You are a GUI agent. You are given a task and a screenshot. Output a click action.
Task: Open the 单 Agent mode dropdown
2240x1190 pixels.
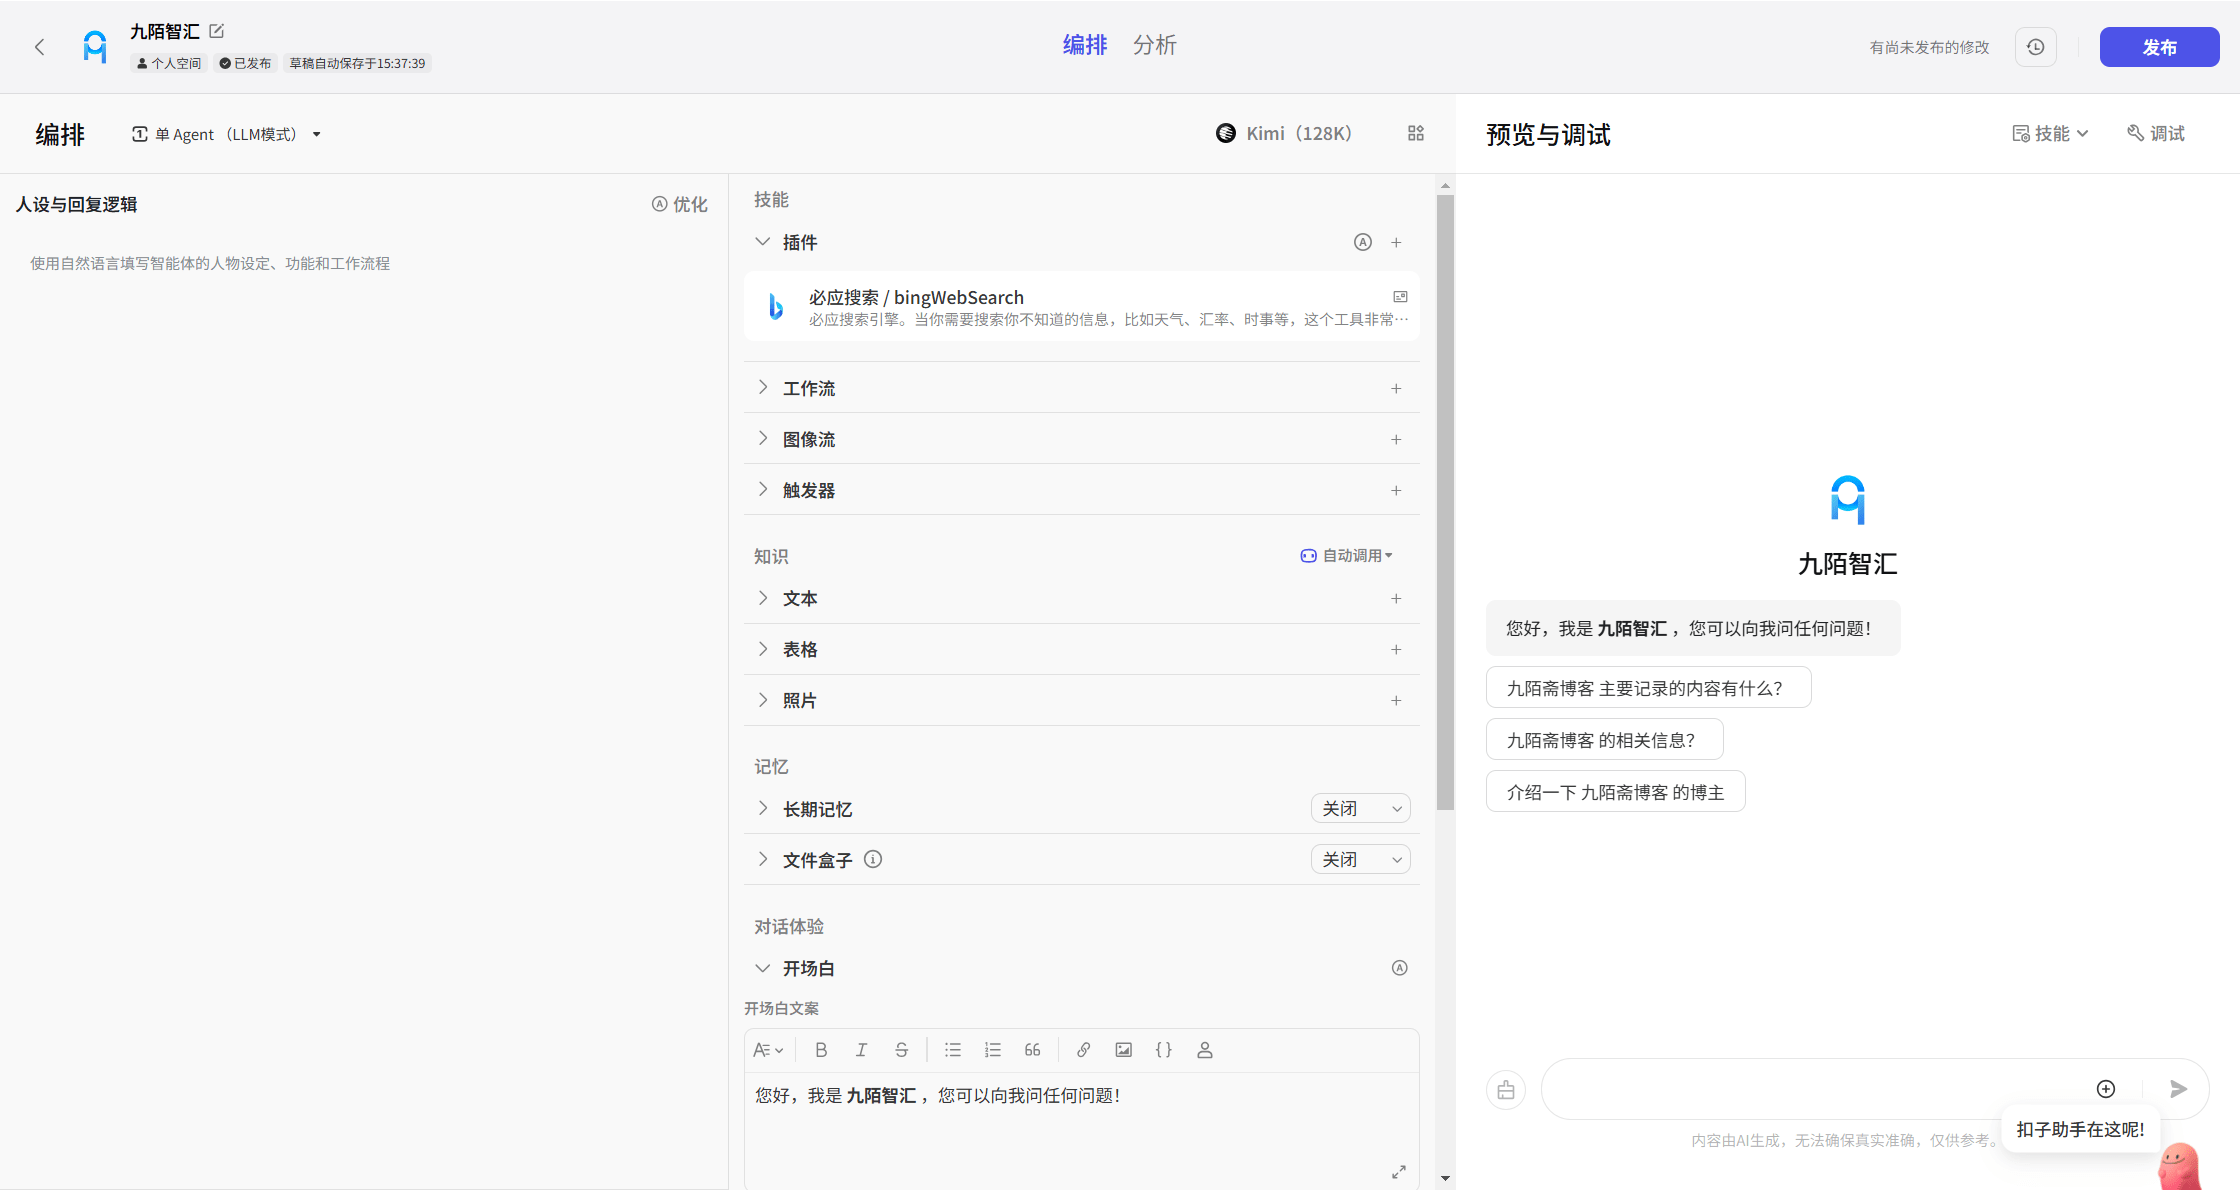tap(227, 134)
